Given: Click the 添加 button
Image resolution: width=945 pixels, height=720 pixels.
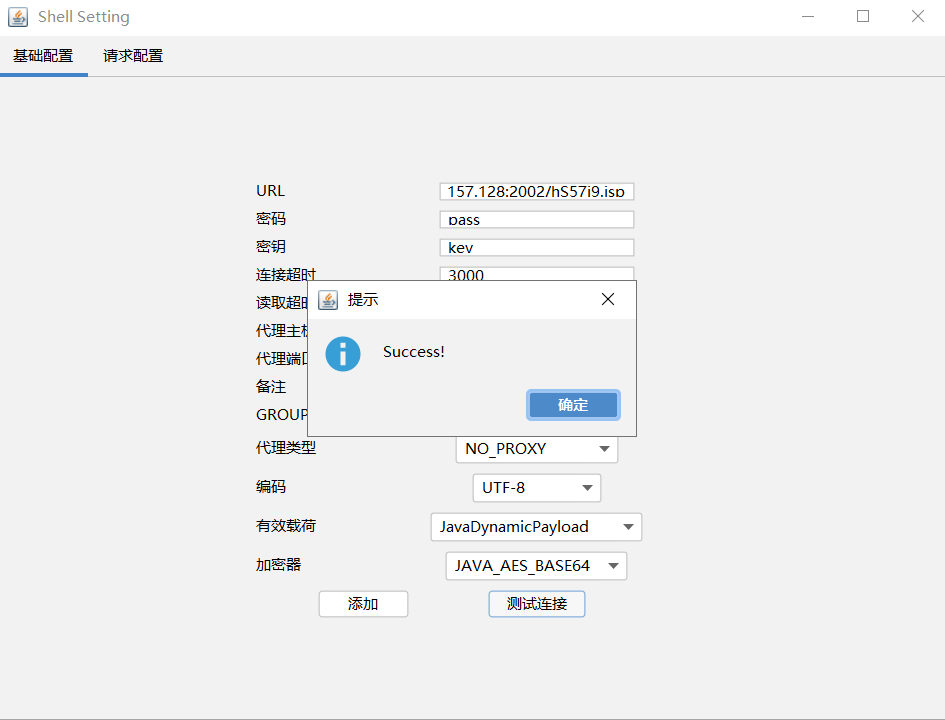Looking at the screenshot, I should 363,604.
